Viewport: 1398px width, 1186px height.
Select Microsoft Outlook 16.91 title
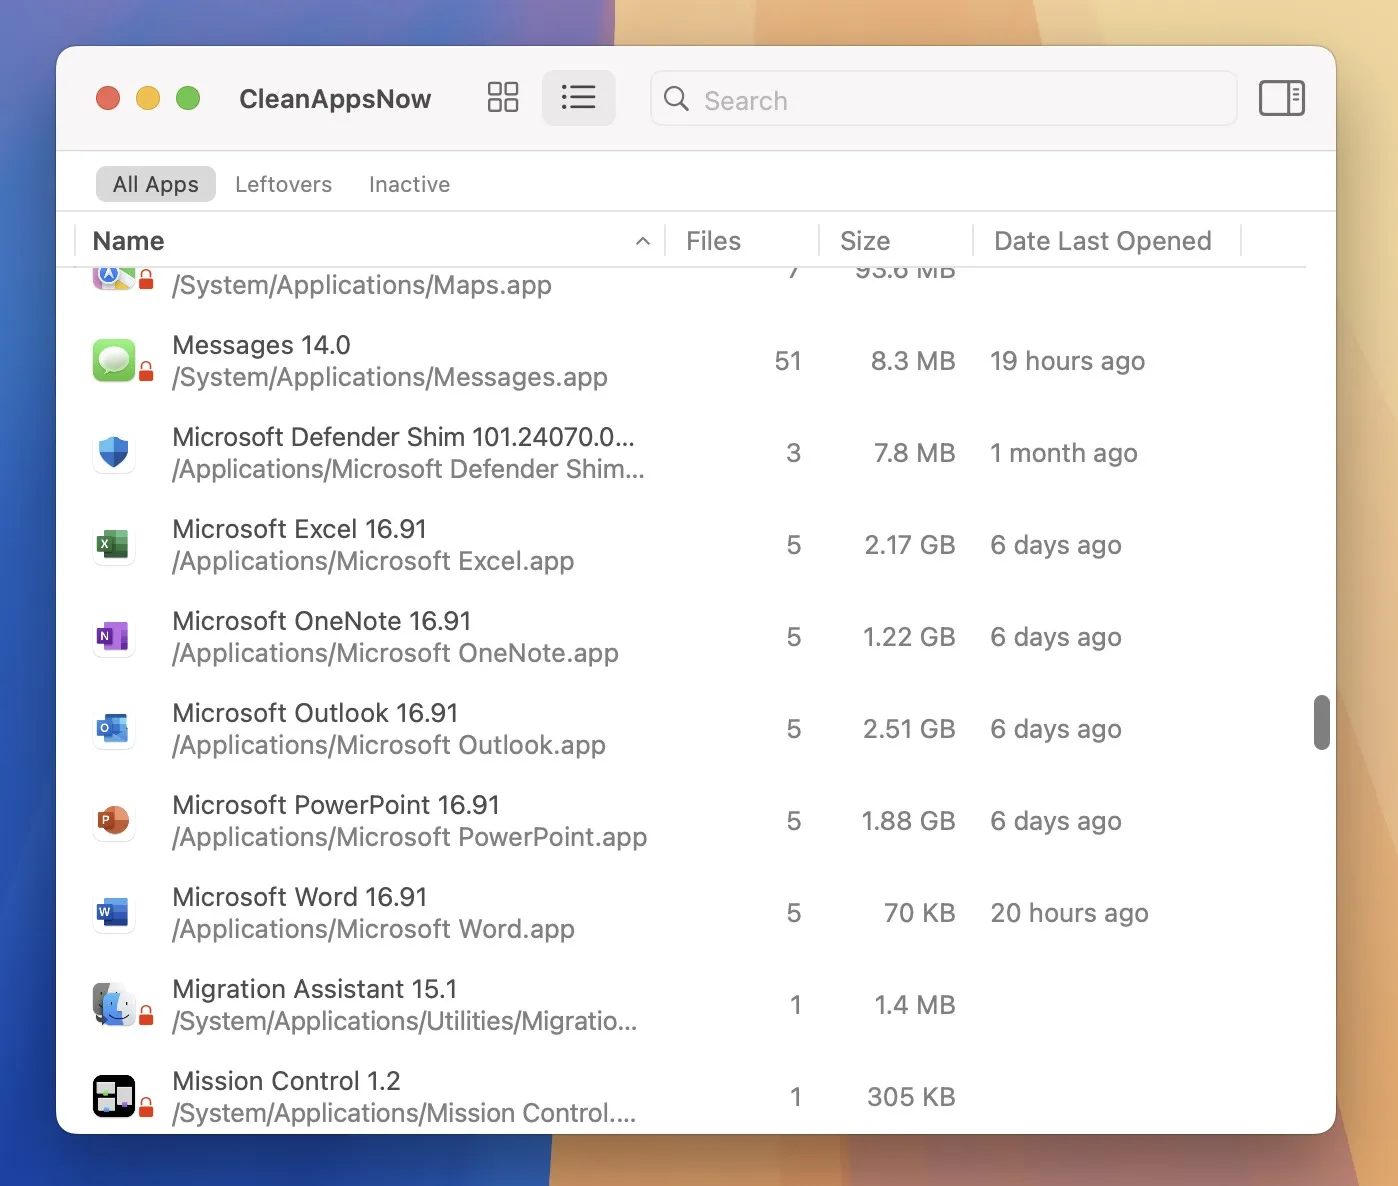[315, 713]
